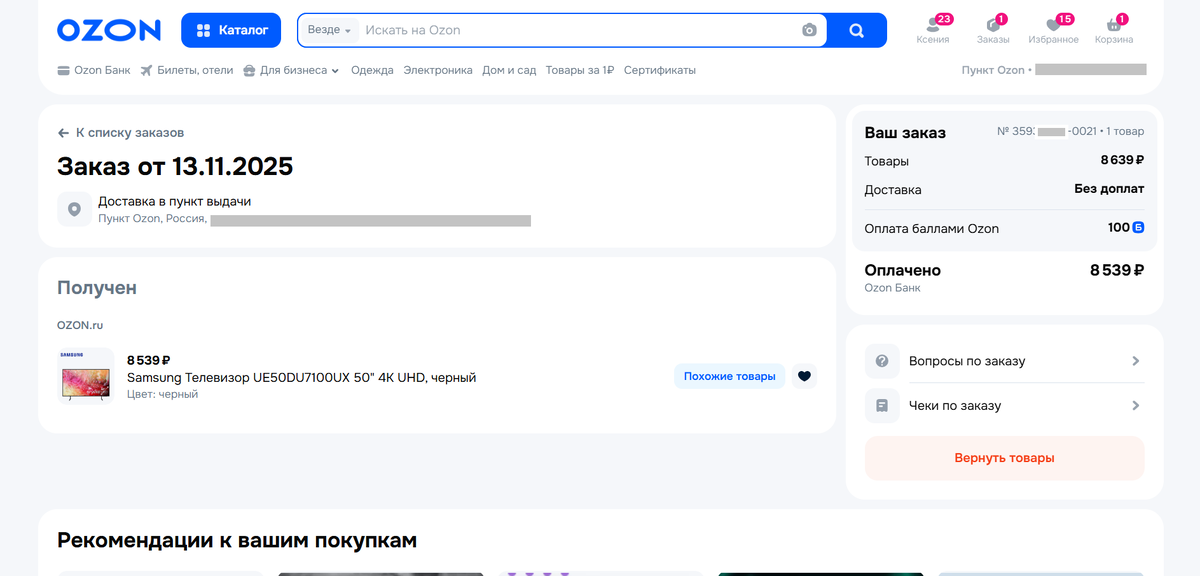Open Samsung Телевизор UE50DU7100UX product title
This screenshot has height=576, width=1200.
(x=301, y=377)
